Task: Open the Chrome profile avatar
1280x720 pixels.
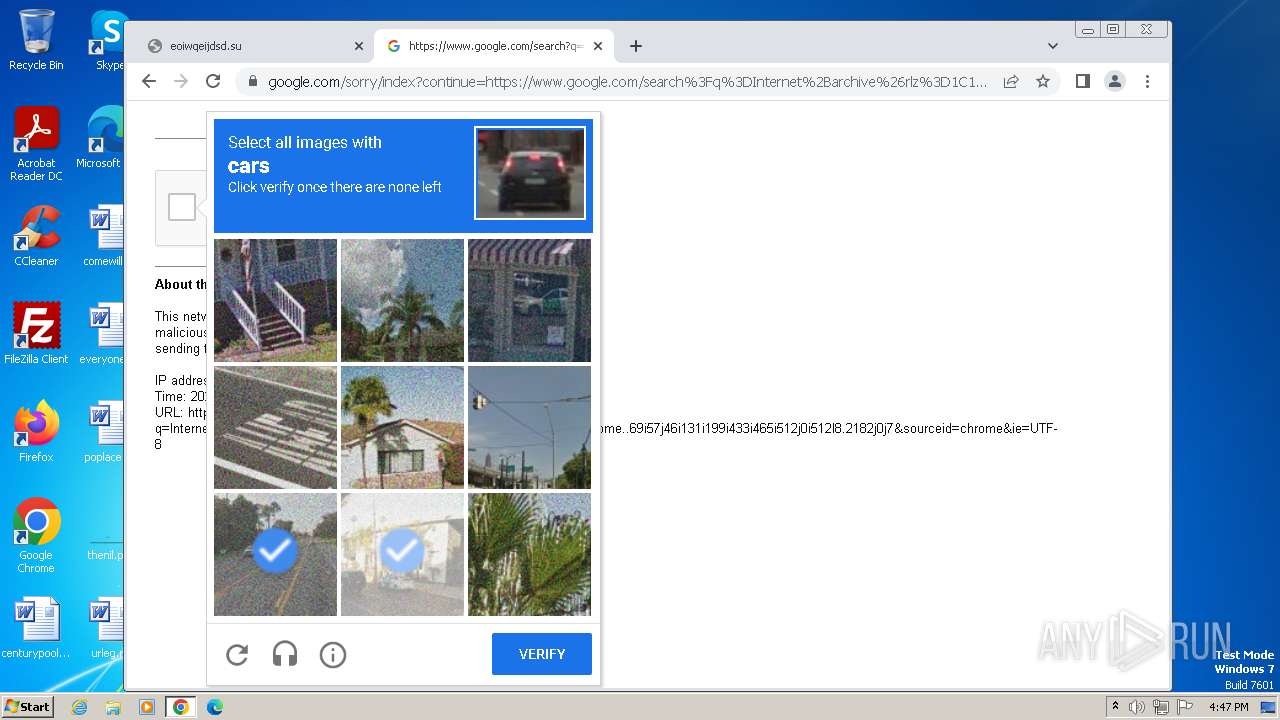Action: [1115, 82]
